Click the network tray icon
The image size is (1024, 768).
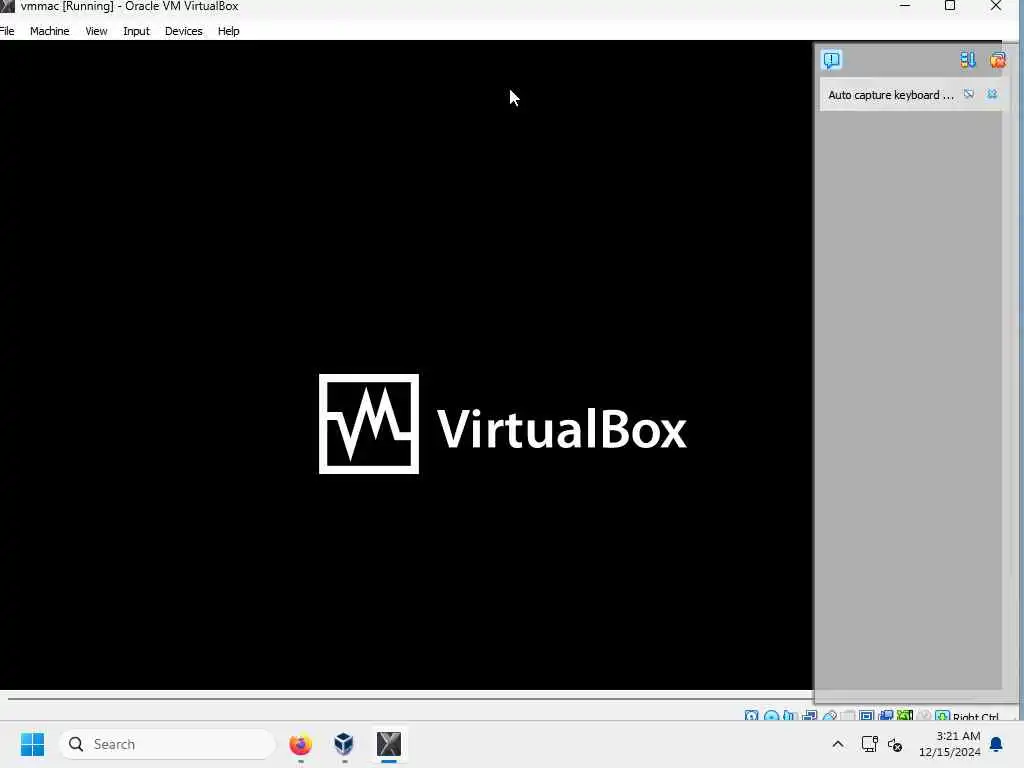(869, 744)
